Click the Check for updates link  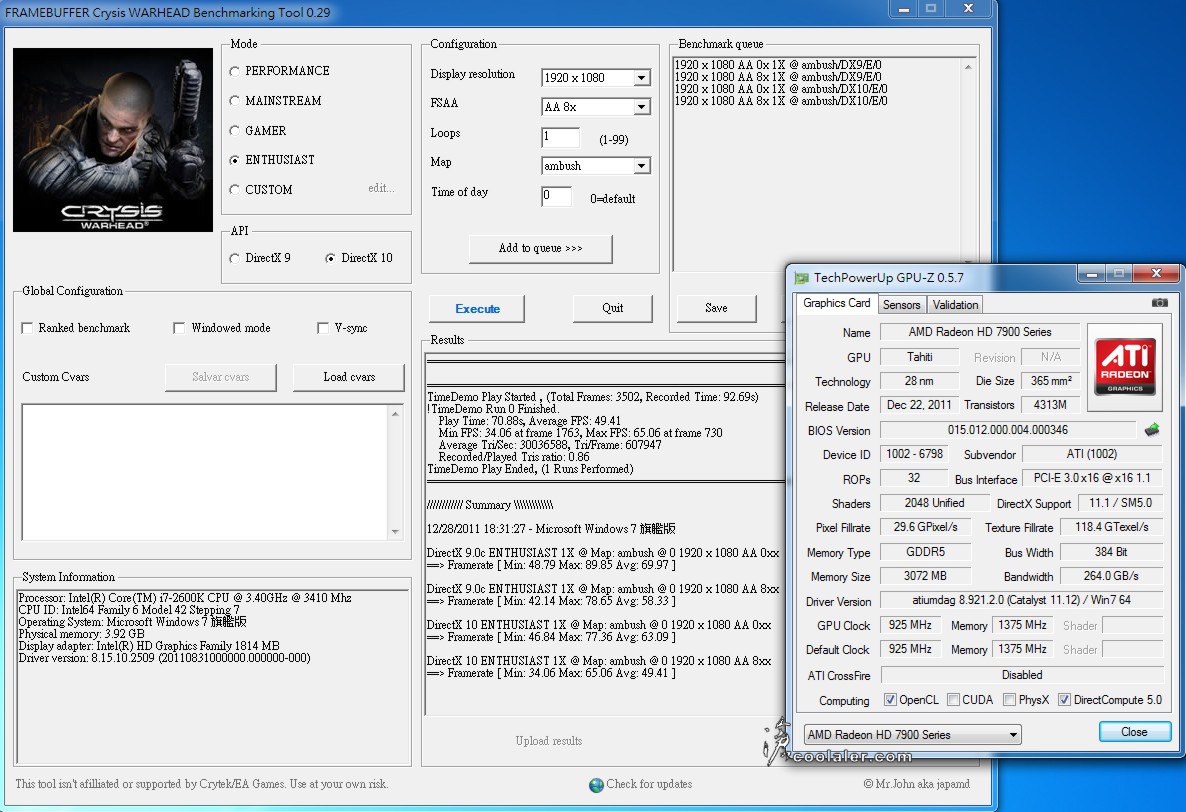(x=649, y=784)
